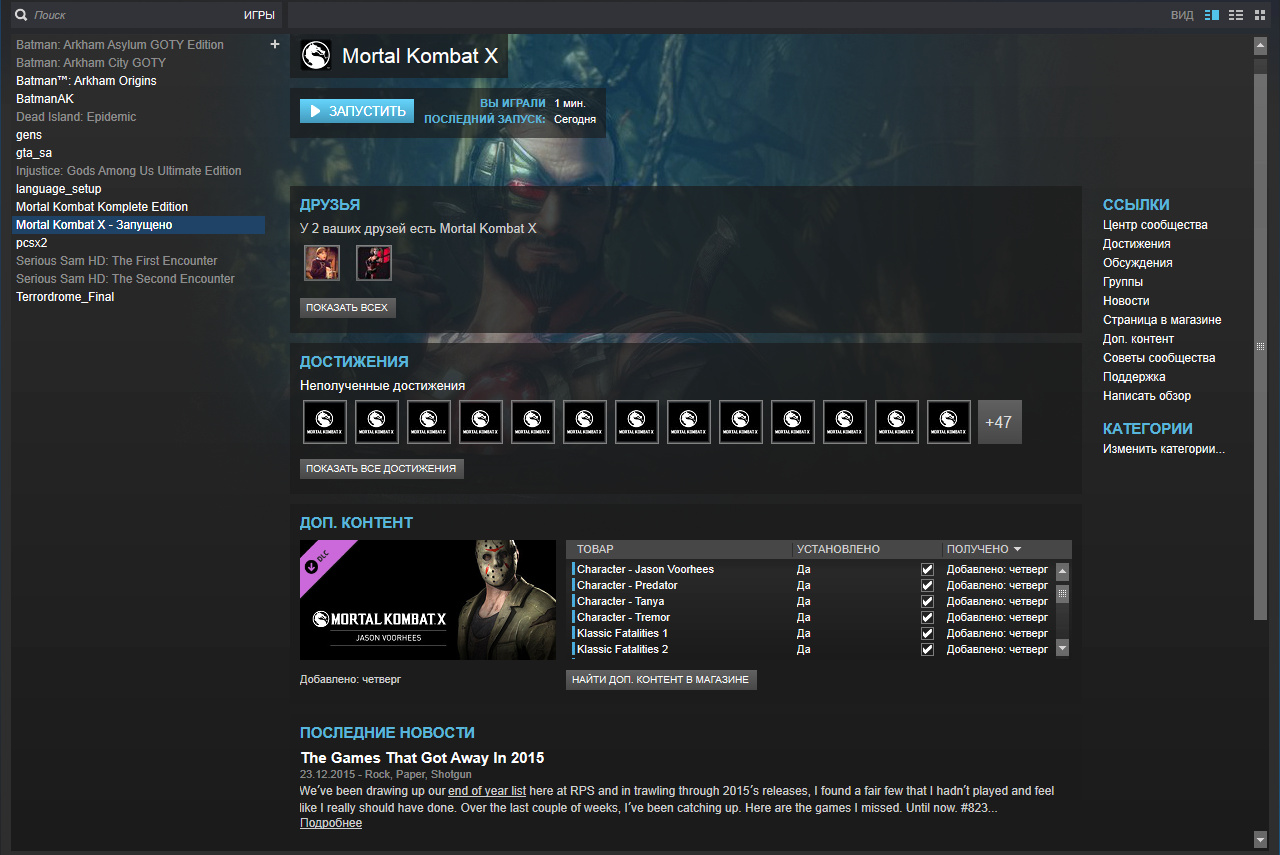Click НАЙТИ ДОП. КОНТЕНТ В МАГАЗИНЕ button

pos(661,680)
